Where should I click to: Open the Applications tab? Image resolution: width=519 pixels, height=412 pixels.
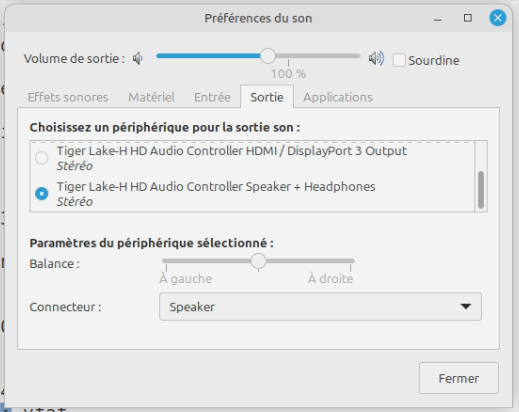pos(338,97)
